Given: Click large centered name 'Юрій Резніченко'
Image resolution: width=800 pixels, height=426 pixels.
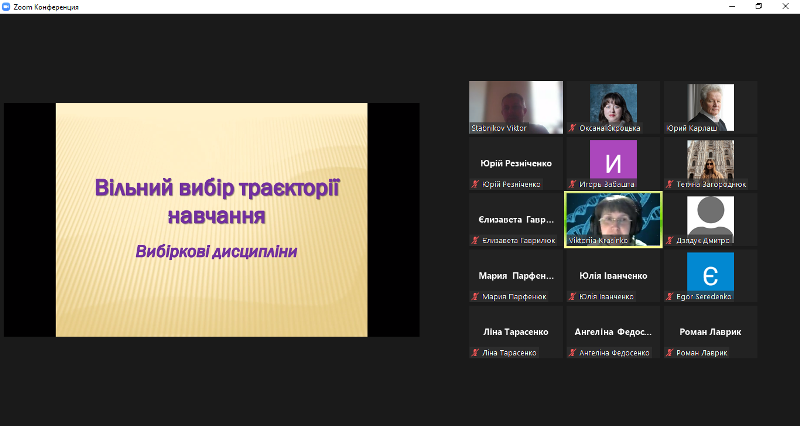Looking at the screenshot, I should [x=516, y=163].
